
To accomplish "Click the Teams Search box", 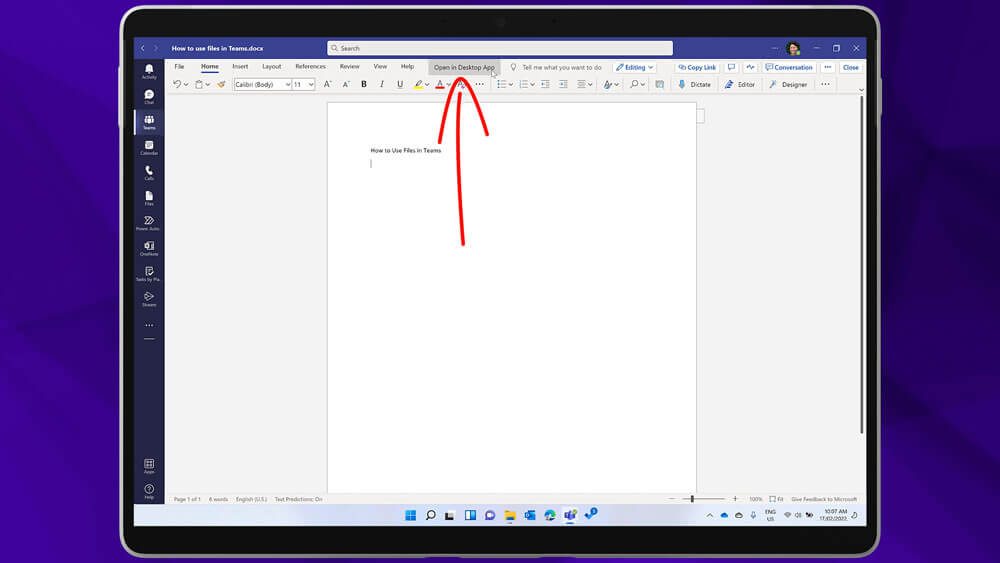I will tap(500, 48).
